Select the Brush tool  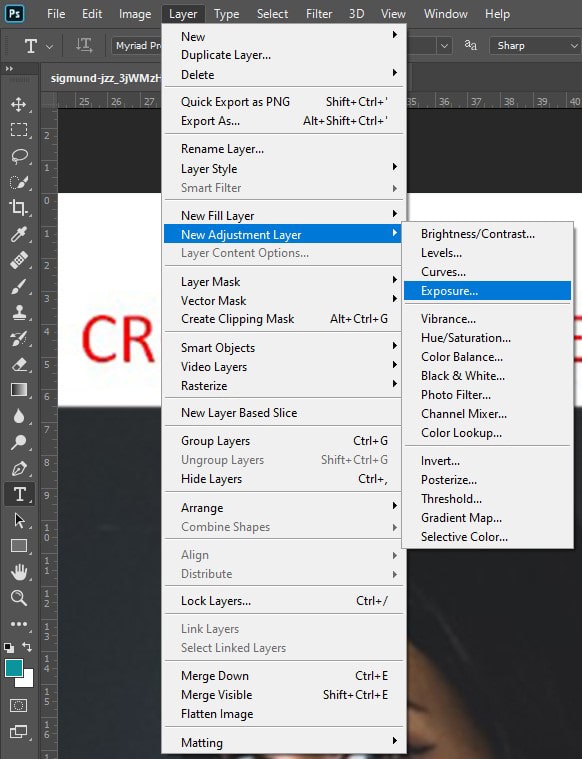pos(19,287)
